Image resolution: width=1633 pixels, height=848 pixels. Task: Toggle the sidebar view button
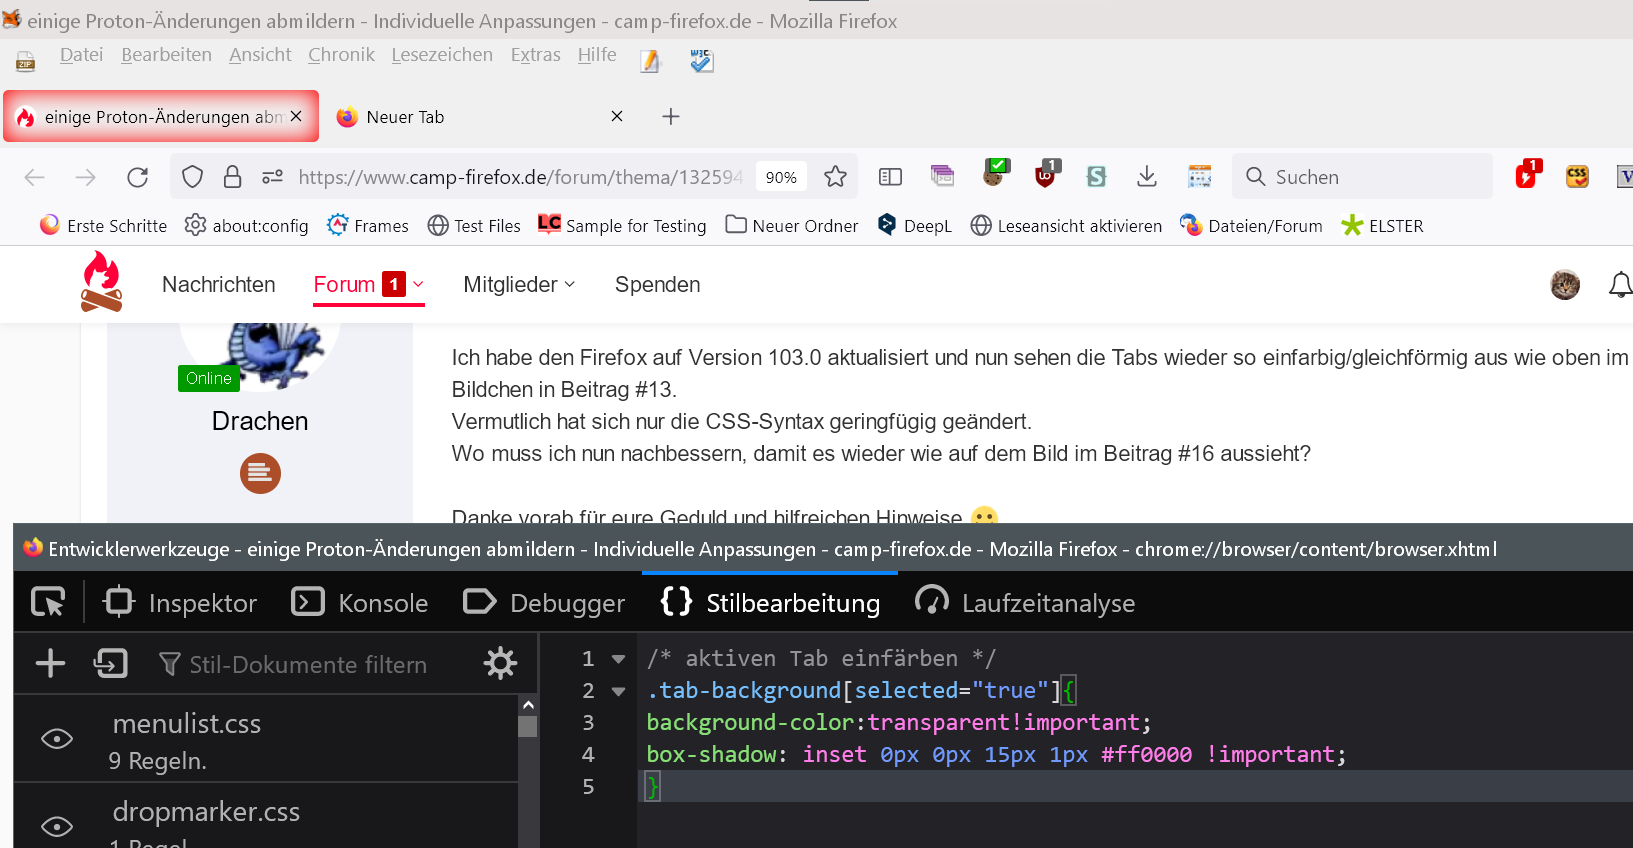(x=890, y=177)
